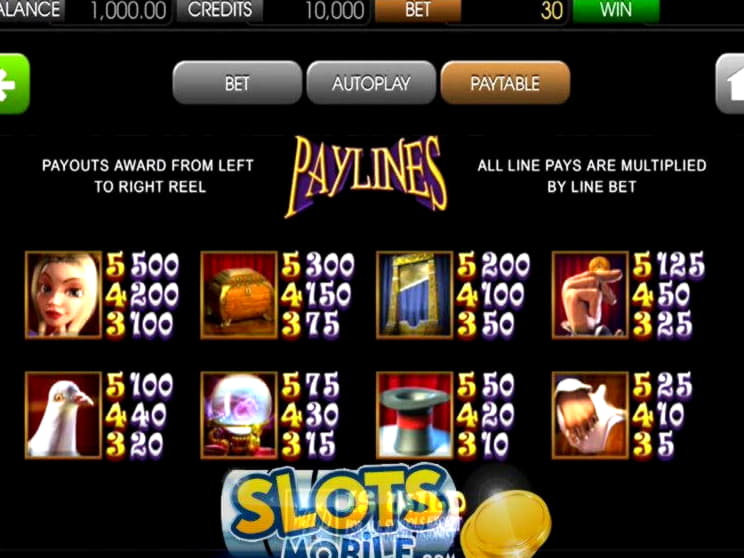Select the blonde woman symbol icon
The image size is (744, 558).
pyautogui.click(x=63, y=295)
